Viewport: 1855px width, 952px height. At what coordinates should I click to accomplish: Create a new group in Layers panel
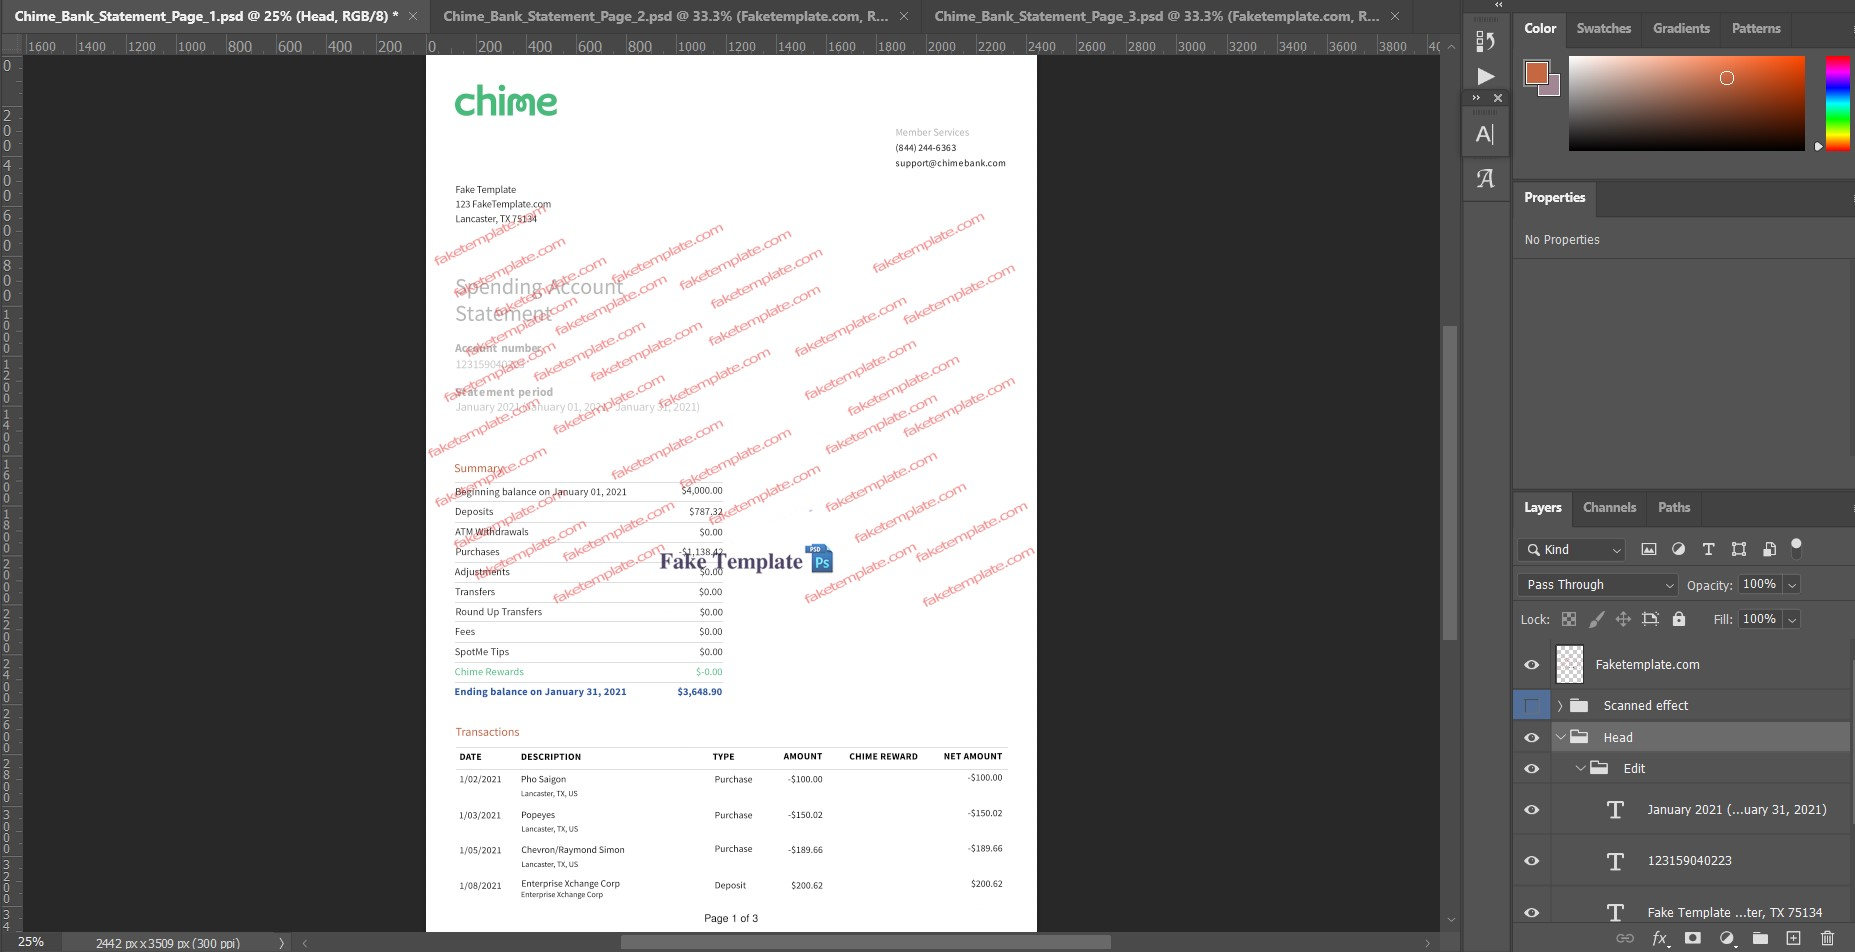click(x=1760, y=938)
